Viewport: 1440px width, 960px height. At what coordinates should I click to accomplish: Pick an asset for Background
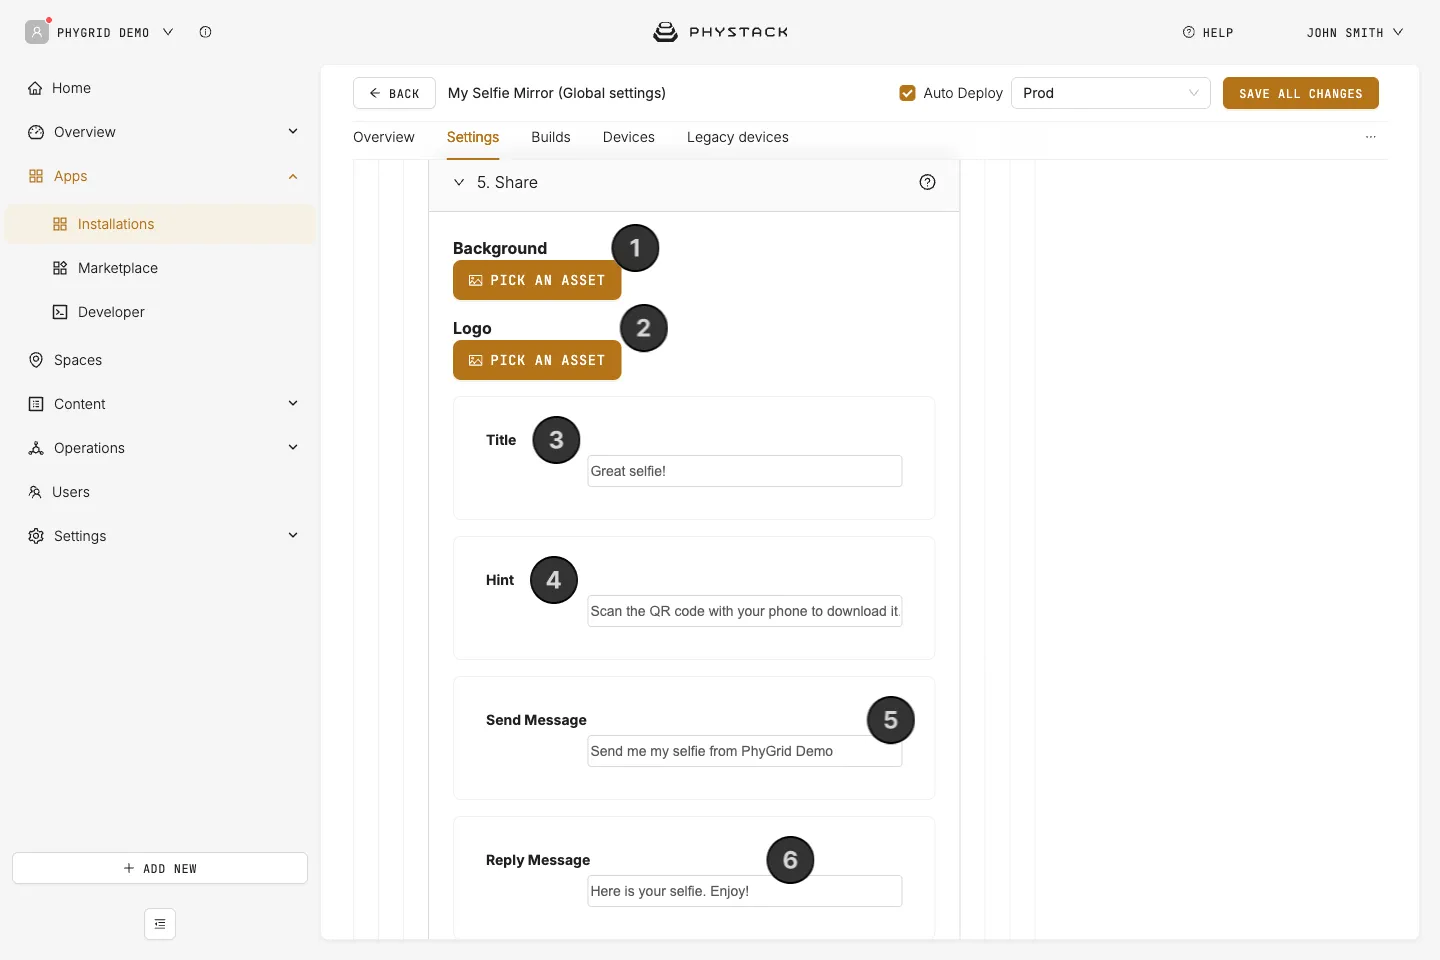point(537,280)
